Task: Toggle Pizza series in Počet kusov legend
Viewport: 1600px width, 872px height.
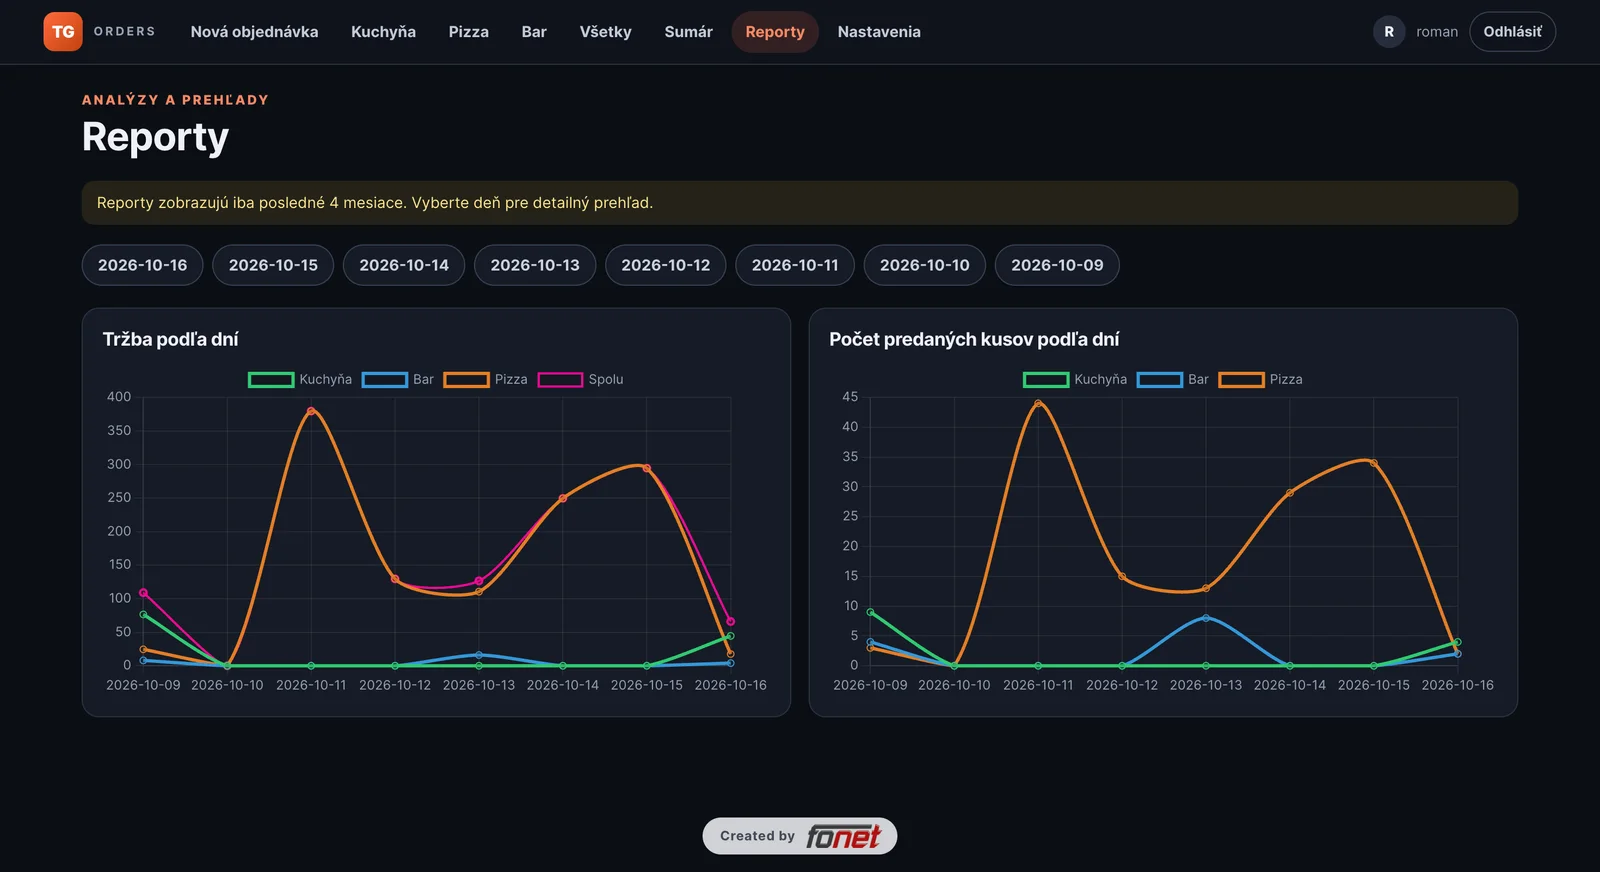Action: 1261,380
